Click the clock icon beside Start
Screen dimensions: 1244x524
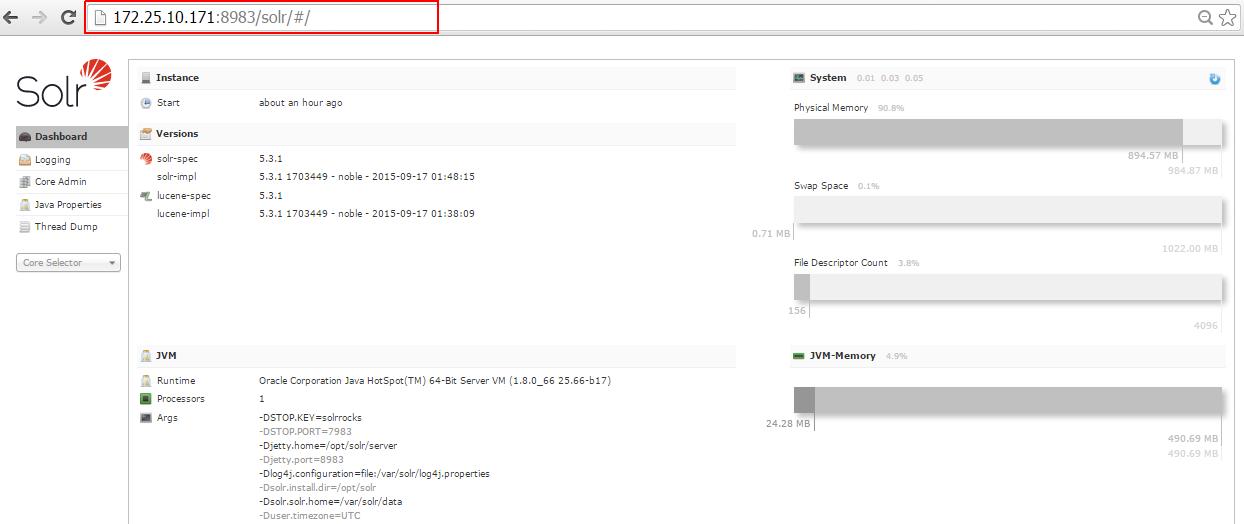tap(146, 103)
